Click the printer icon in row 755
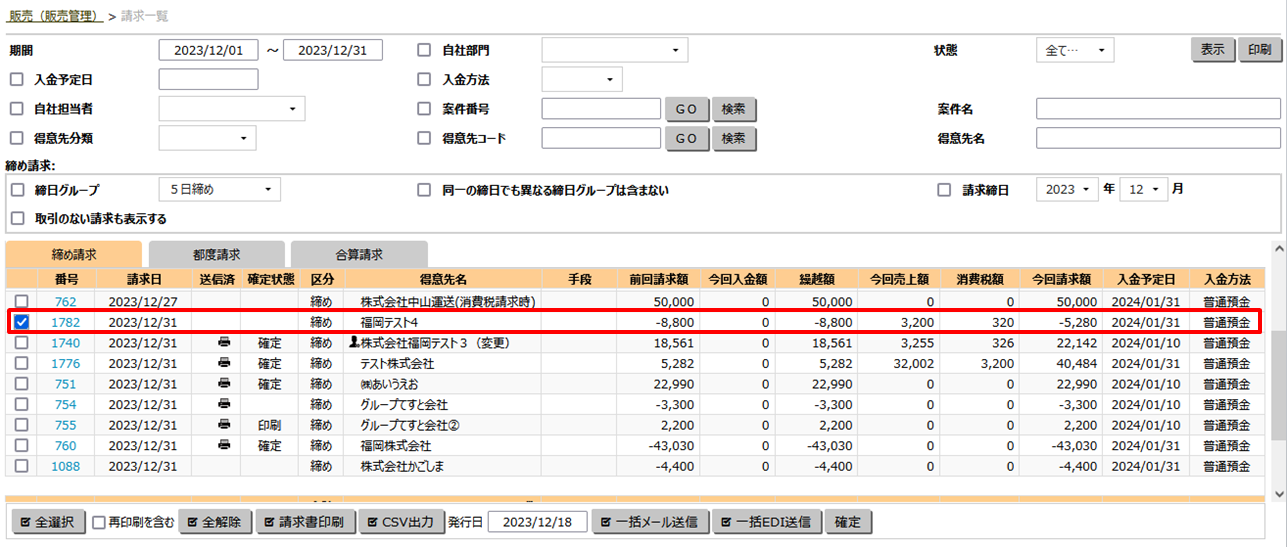The width and height of the screenshot is (1287, 547). (x=223, y=425)
